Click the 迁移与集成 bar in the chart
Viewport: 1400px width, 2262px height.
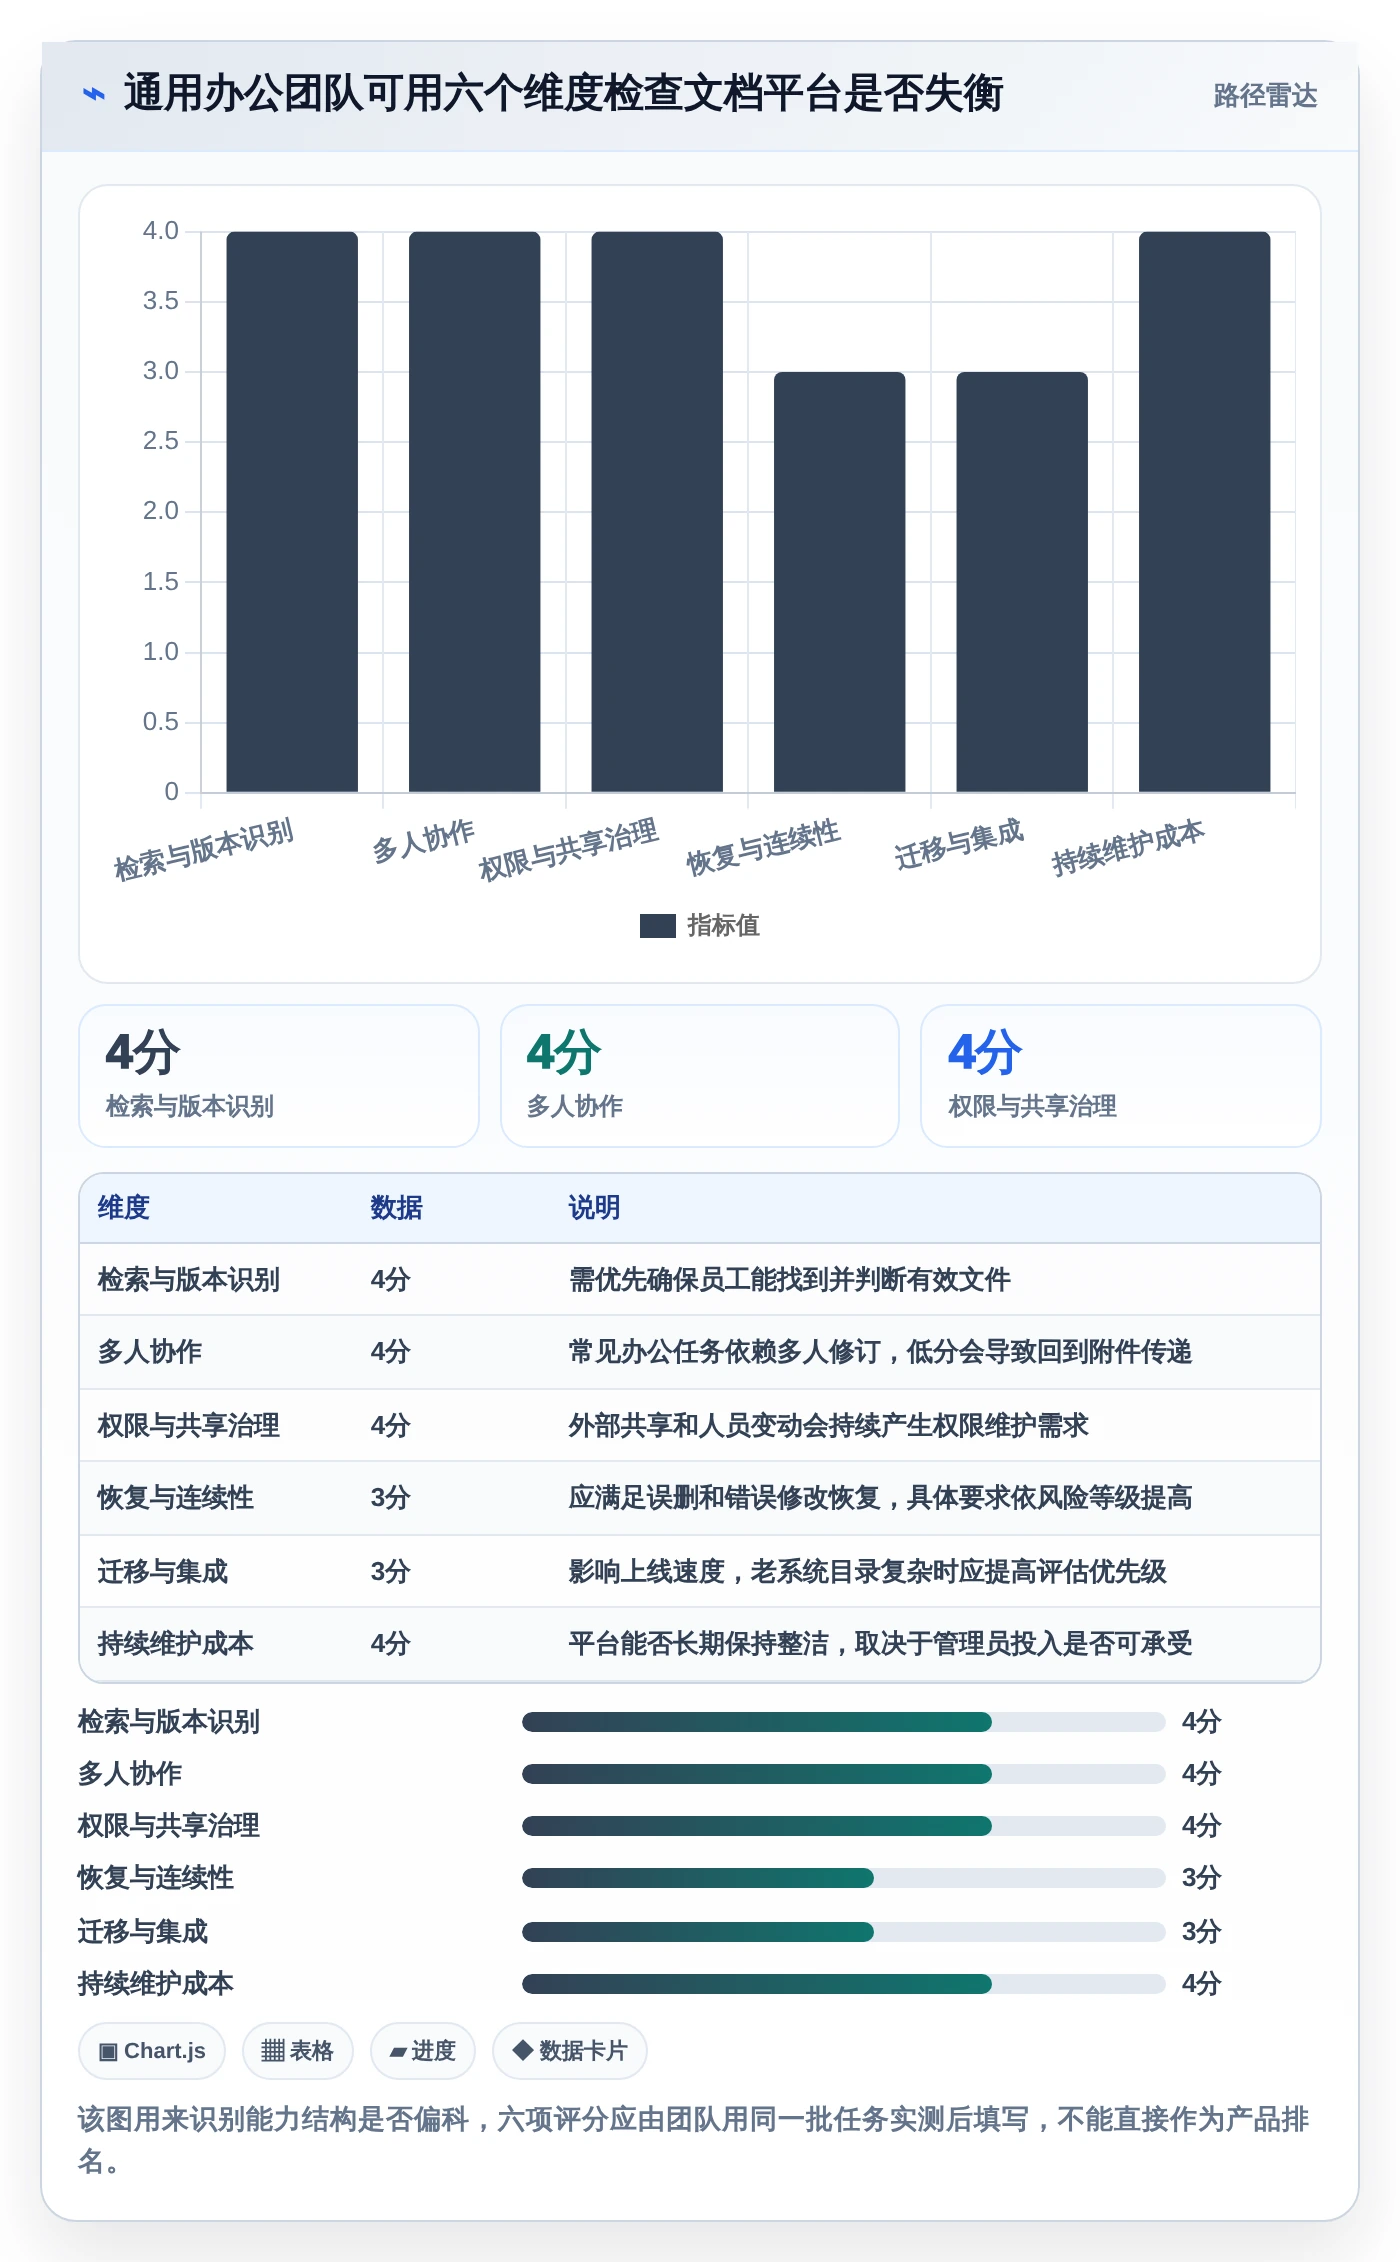(1022, 582)
